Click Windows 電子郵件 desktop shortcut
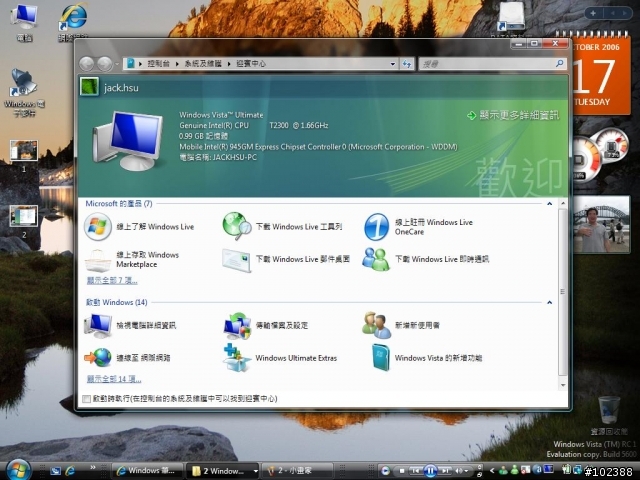 coord(24,93)
